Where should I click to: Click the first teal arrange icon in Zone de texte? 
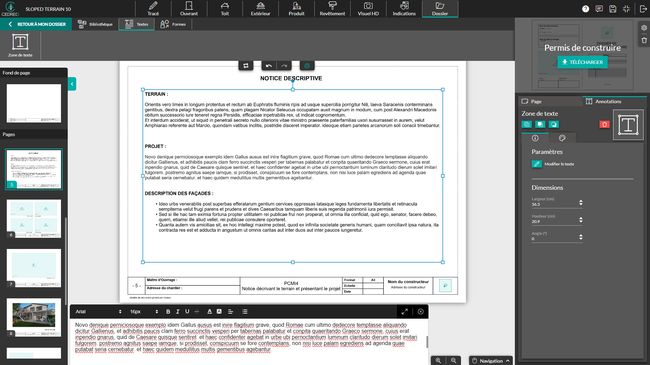coord(526,124)
